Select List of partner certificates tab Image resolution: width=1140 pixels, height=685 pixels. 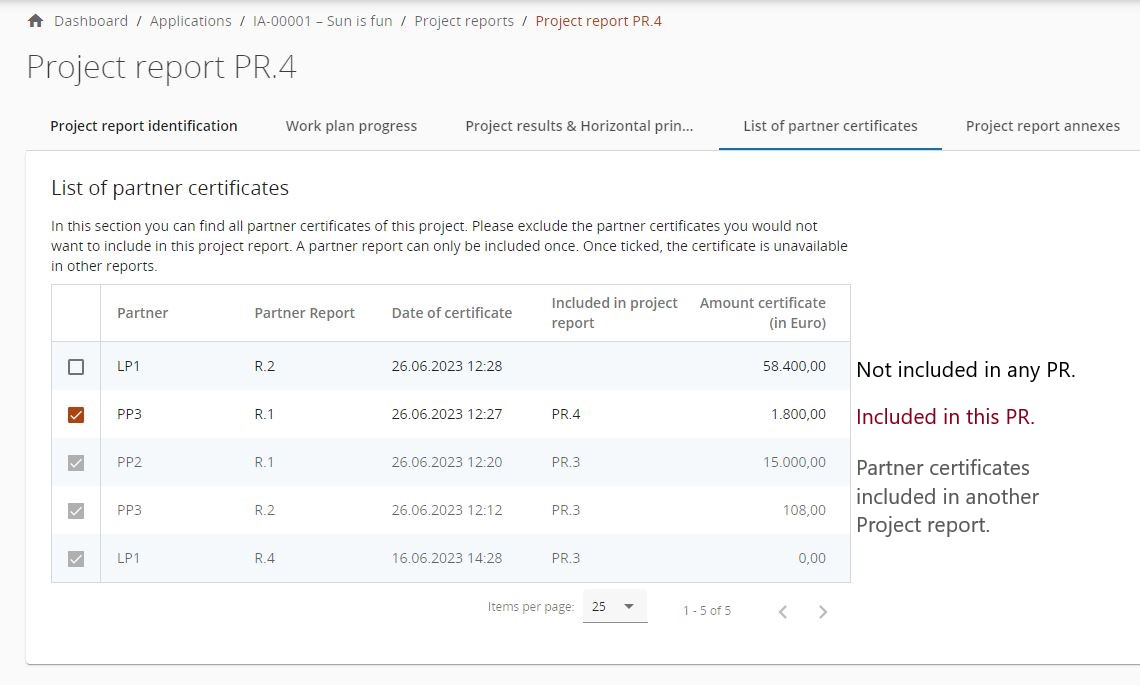(x=830, y=126)
